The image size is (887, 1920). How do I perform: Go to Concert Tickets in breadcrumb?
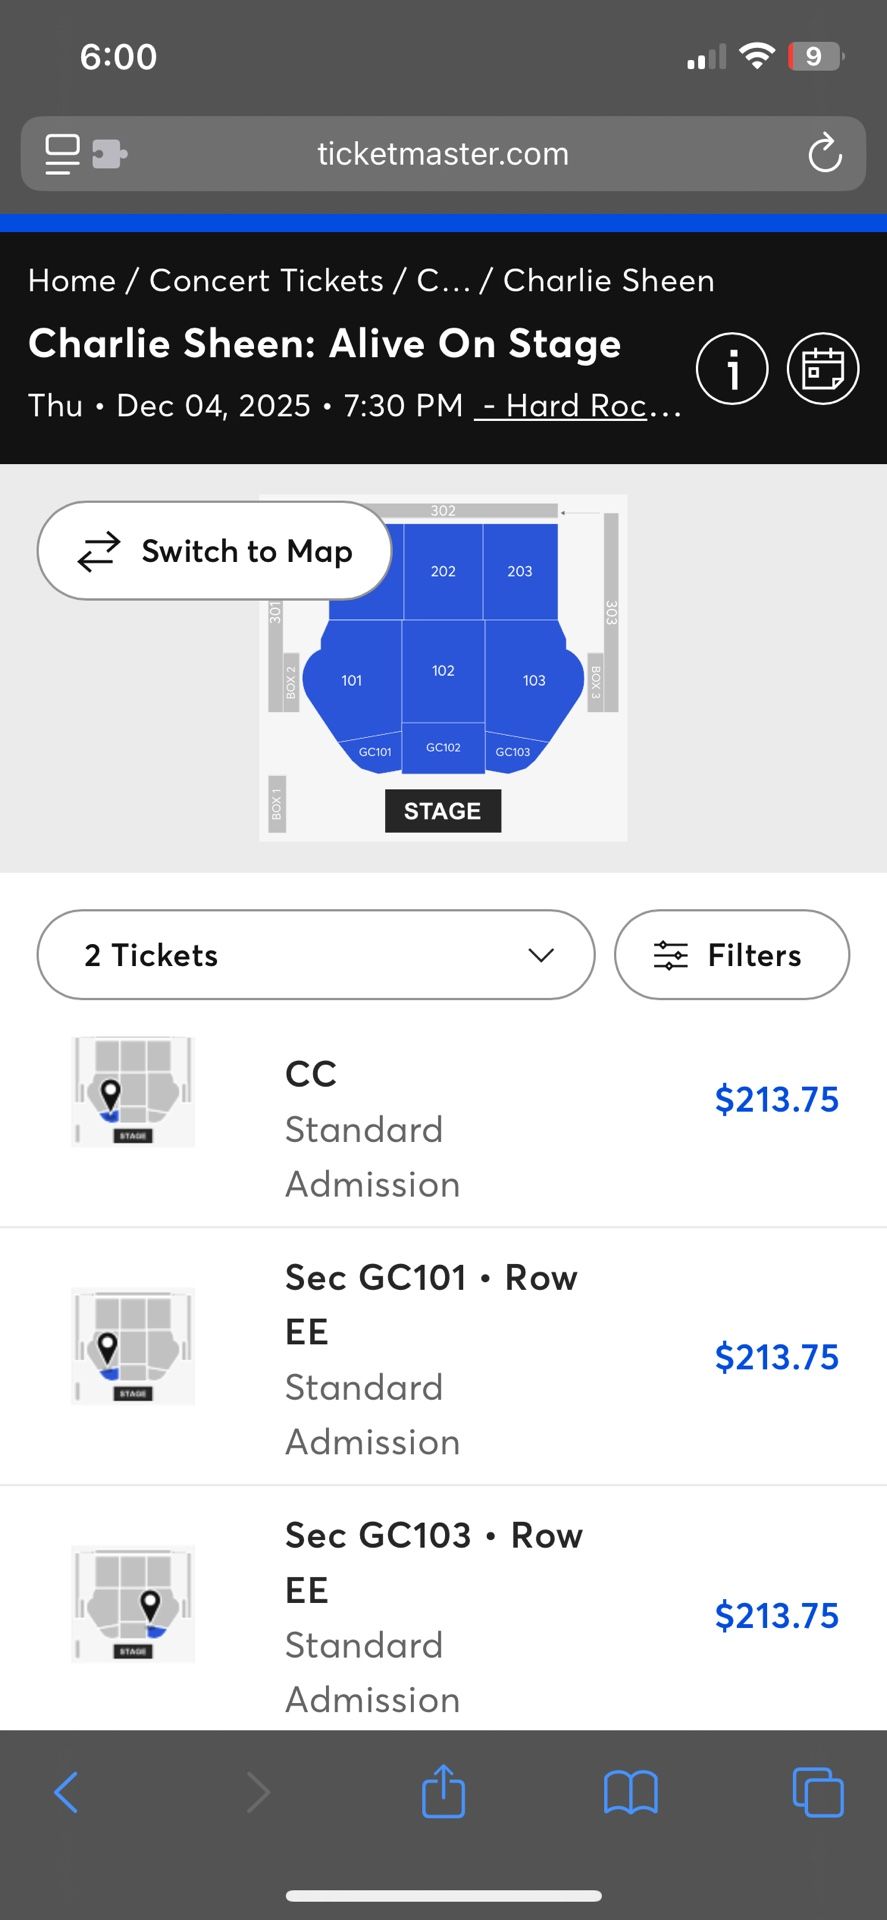(268, 281)
